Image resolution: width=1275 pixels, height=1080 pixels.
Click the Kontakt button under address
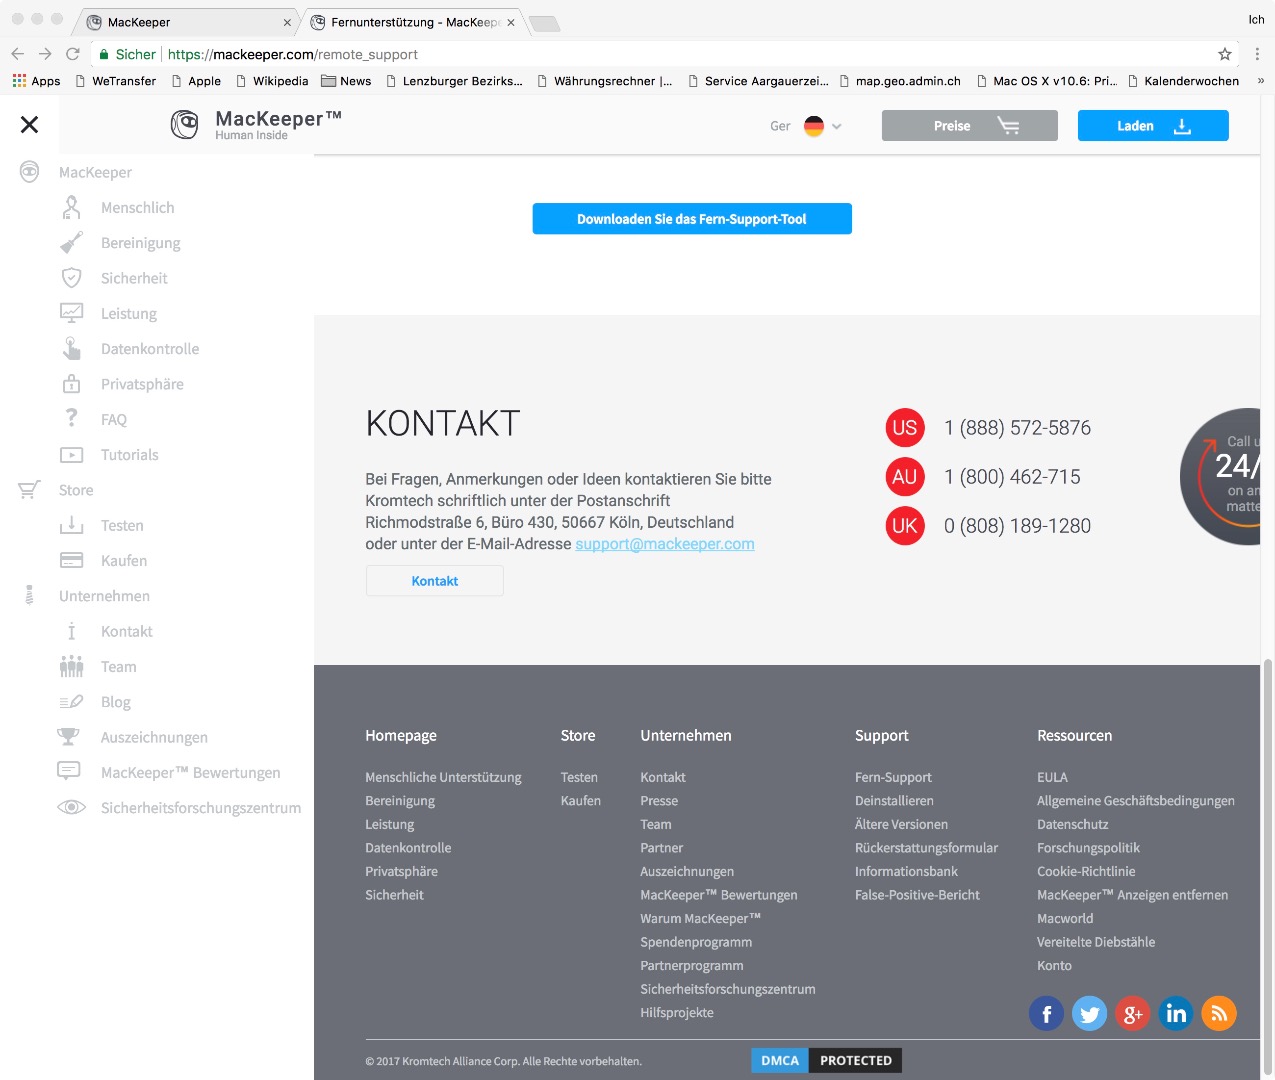pyautogui.click(x=435, y=581)
